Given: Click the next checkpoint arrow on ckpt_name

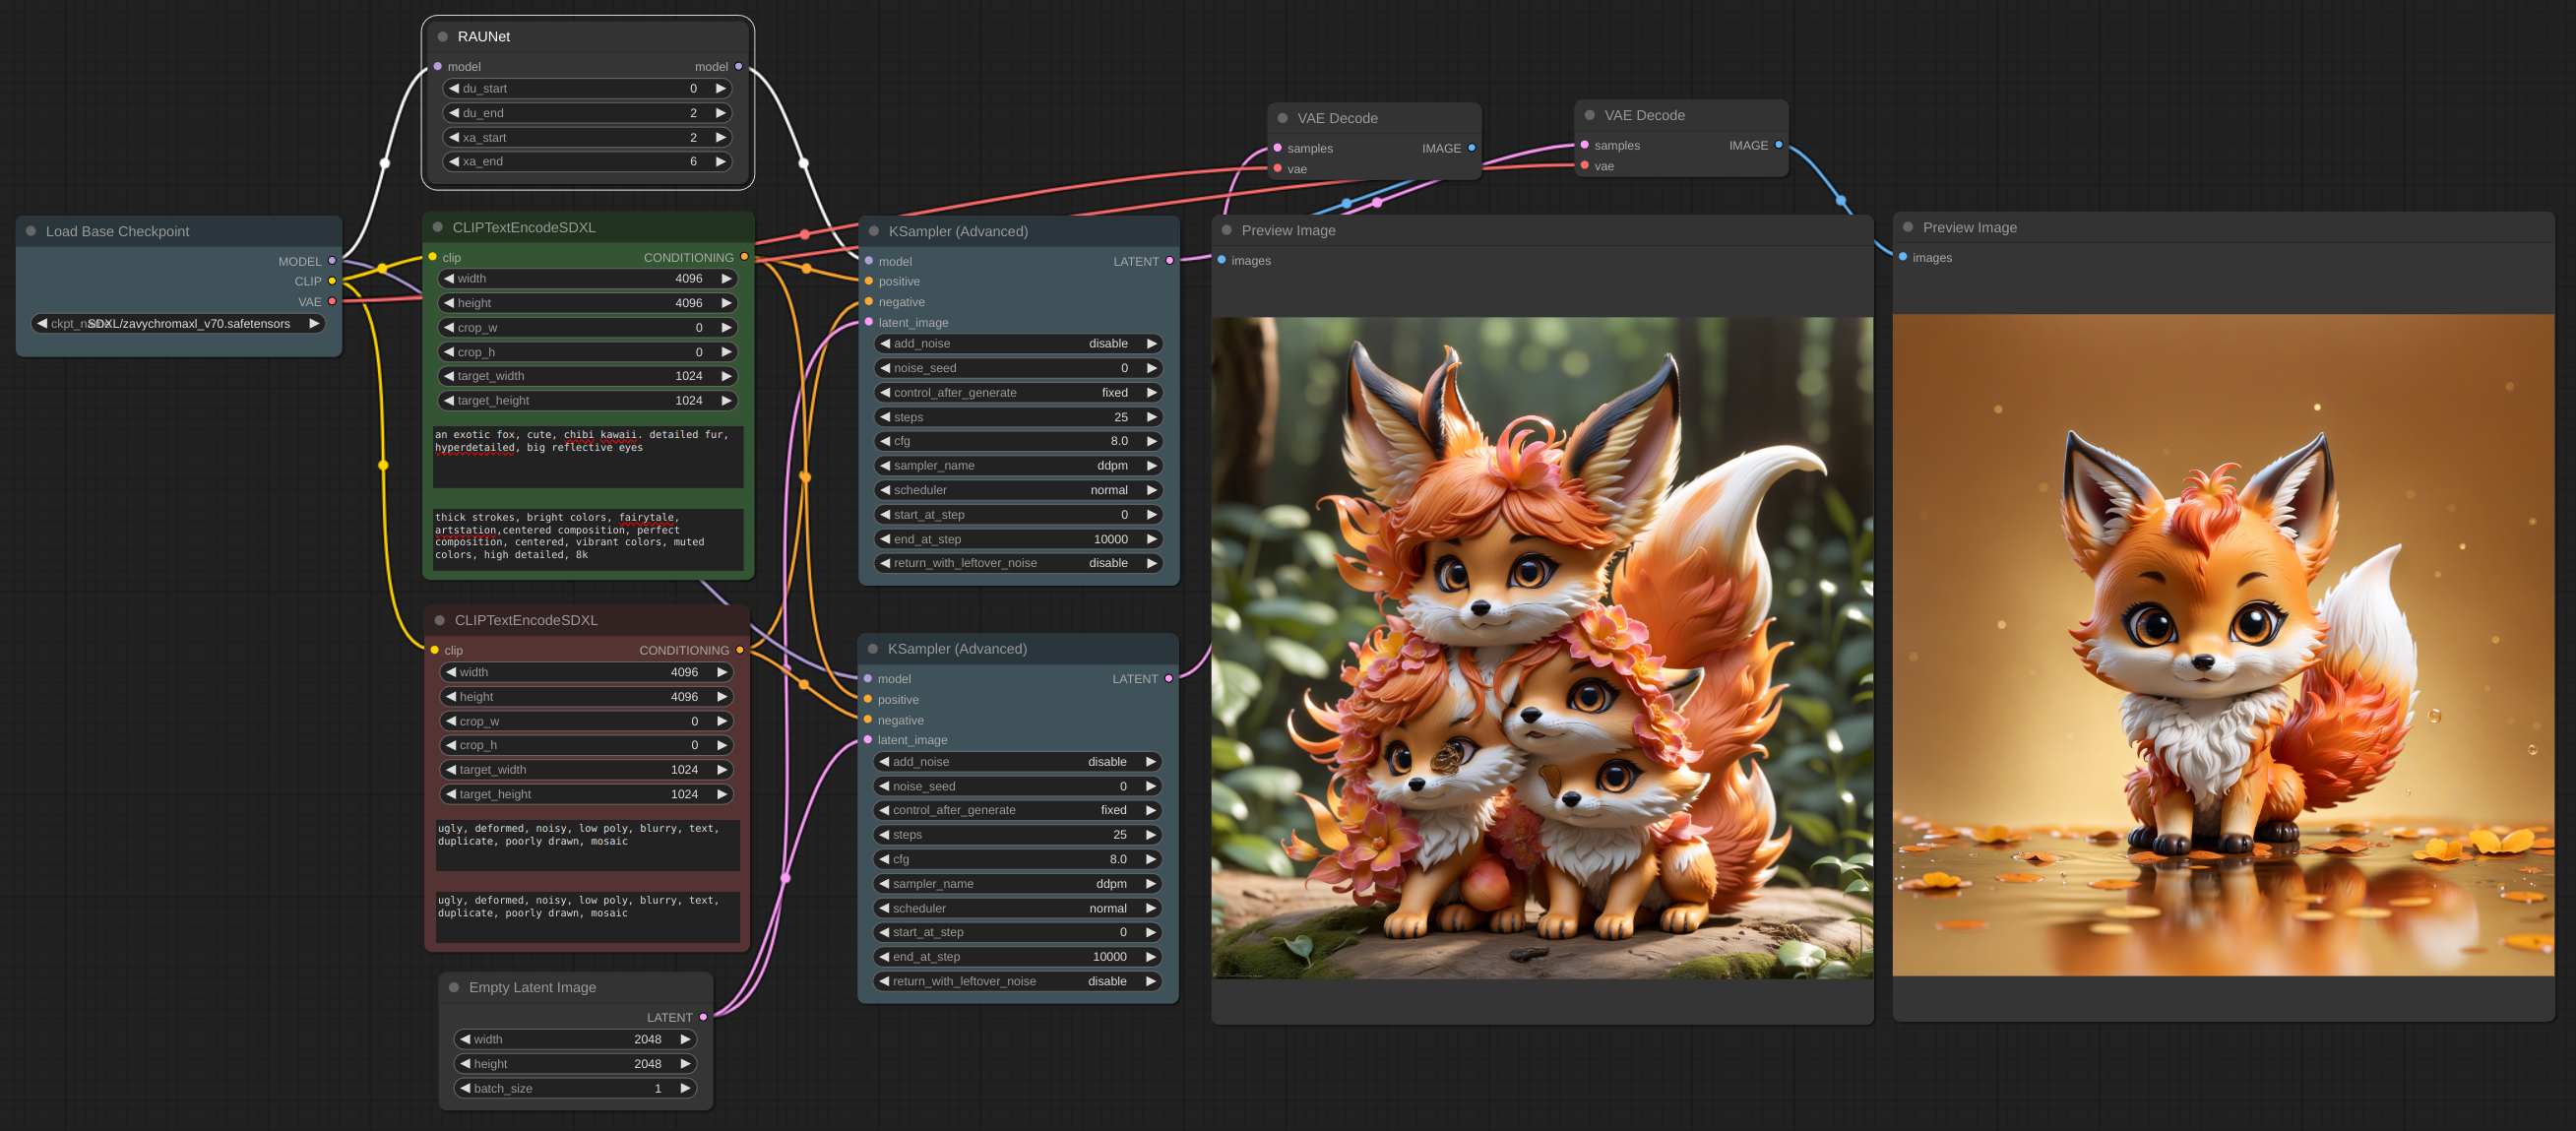Looking at the screenshot, I should [314, 324].
